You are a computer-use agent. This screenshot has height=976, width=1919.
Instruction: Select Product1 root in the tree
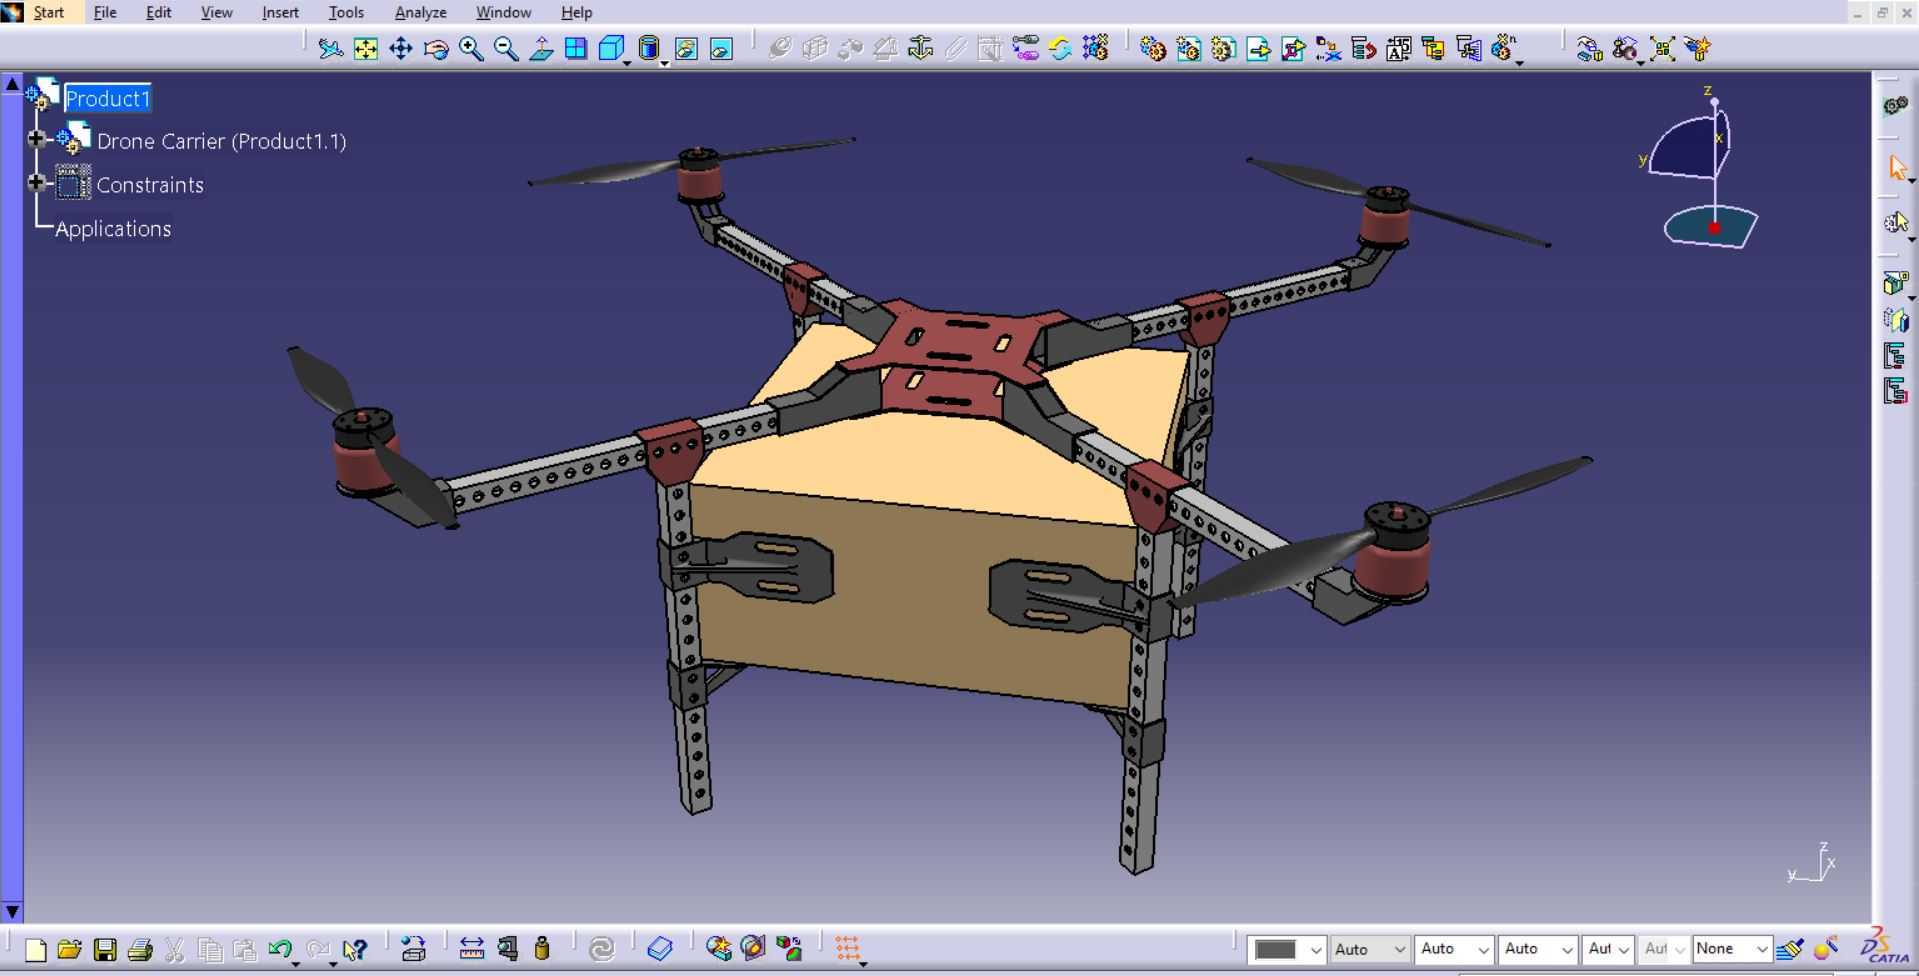pyautogui.click(x=107, y=98)
